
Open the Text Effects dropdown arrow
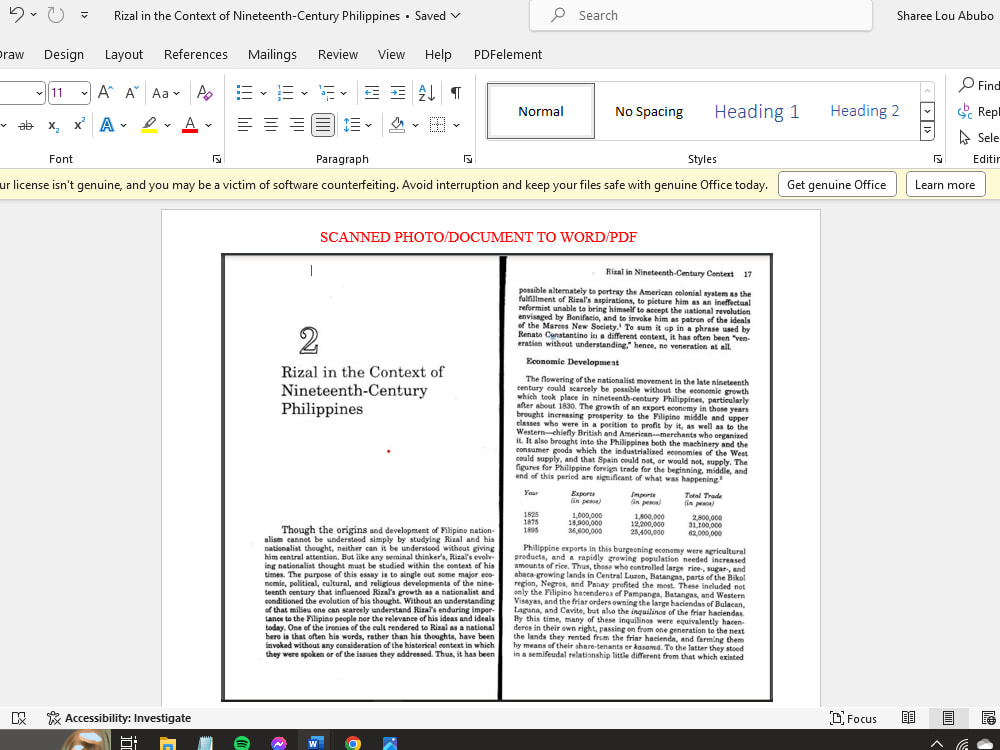pyautogui.click(x=124, y=126)
